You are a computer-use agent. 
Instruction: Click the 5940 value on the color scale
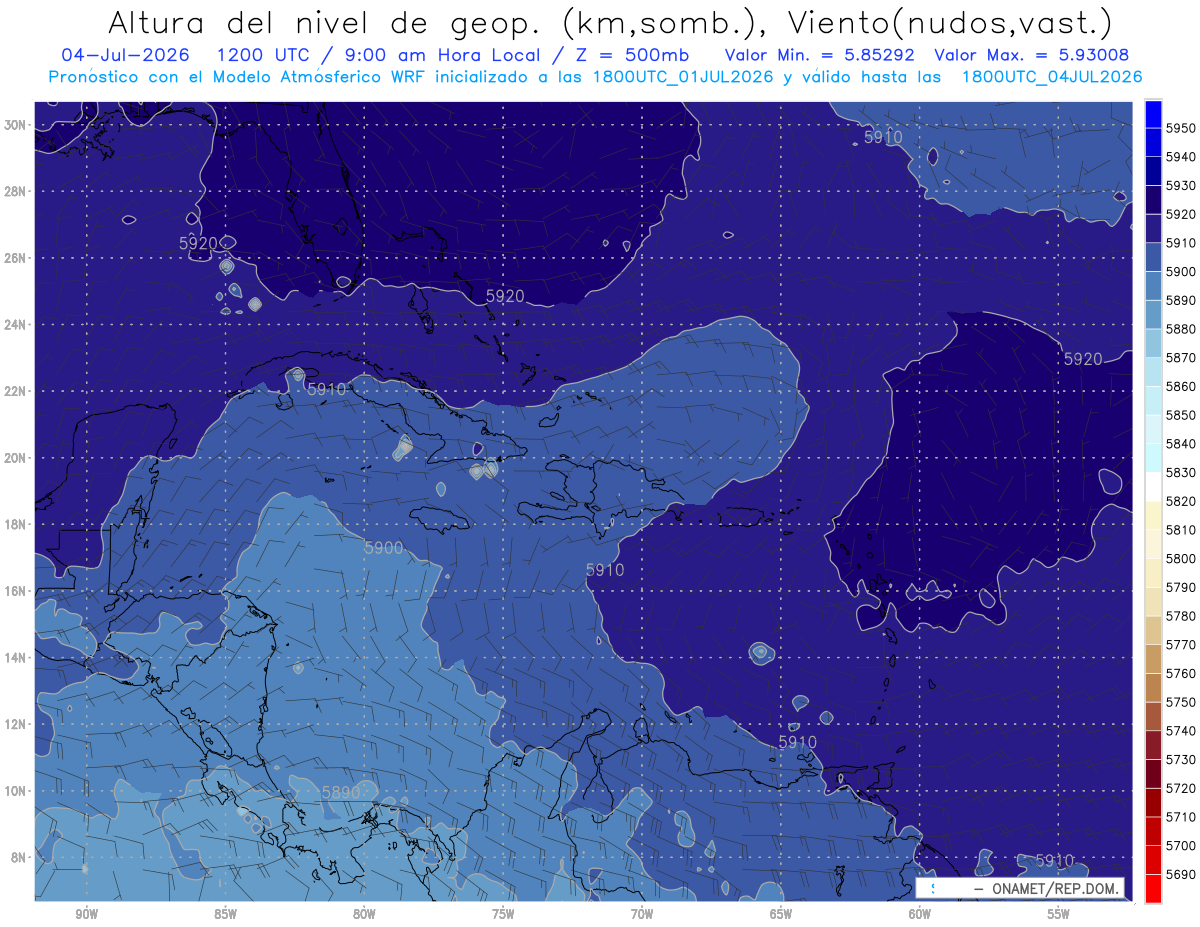1181,157
